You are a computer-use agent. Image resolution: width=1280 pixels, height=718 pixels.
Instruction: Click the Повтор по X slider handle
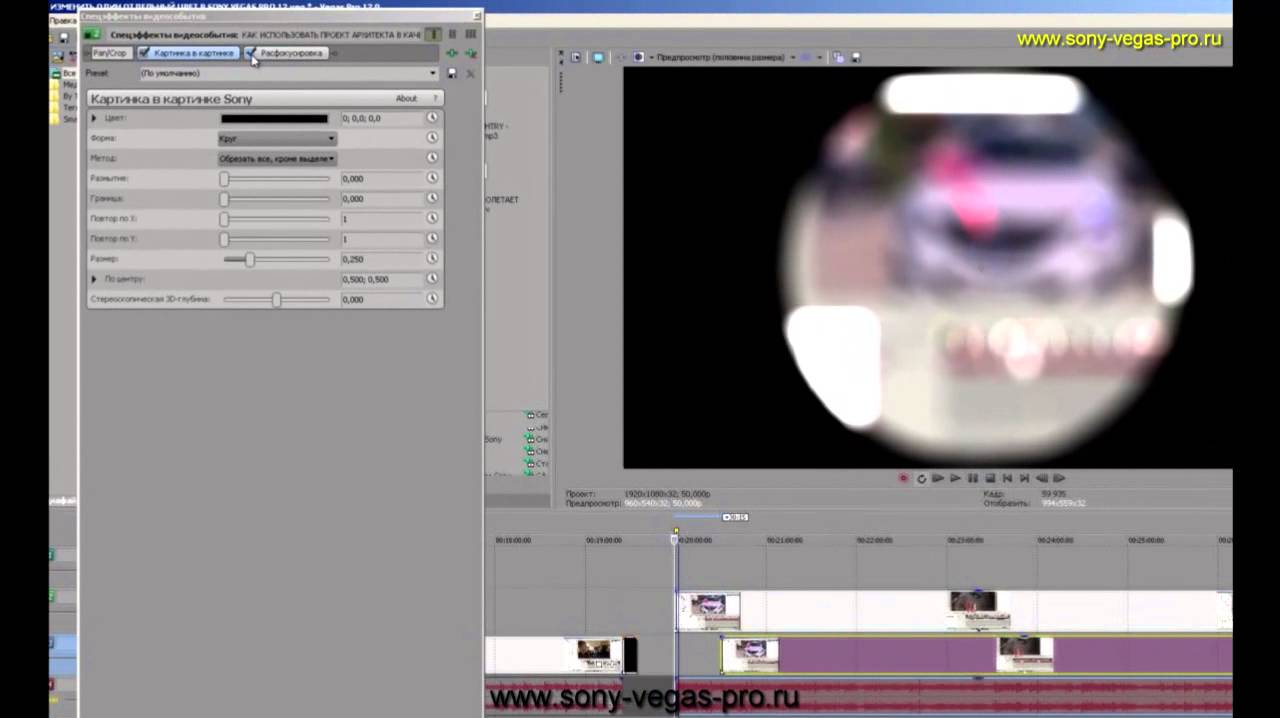point(224,218)
